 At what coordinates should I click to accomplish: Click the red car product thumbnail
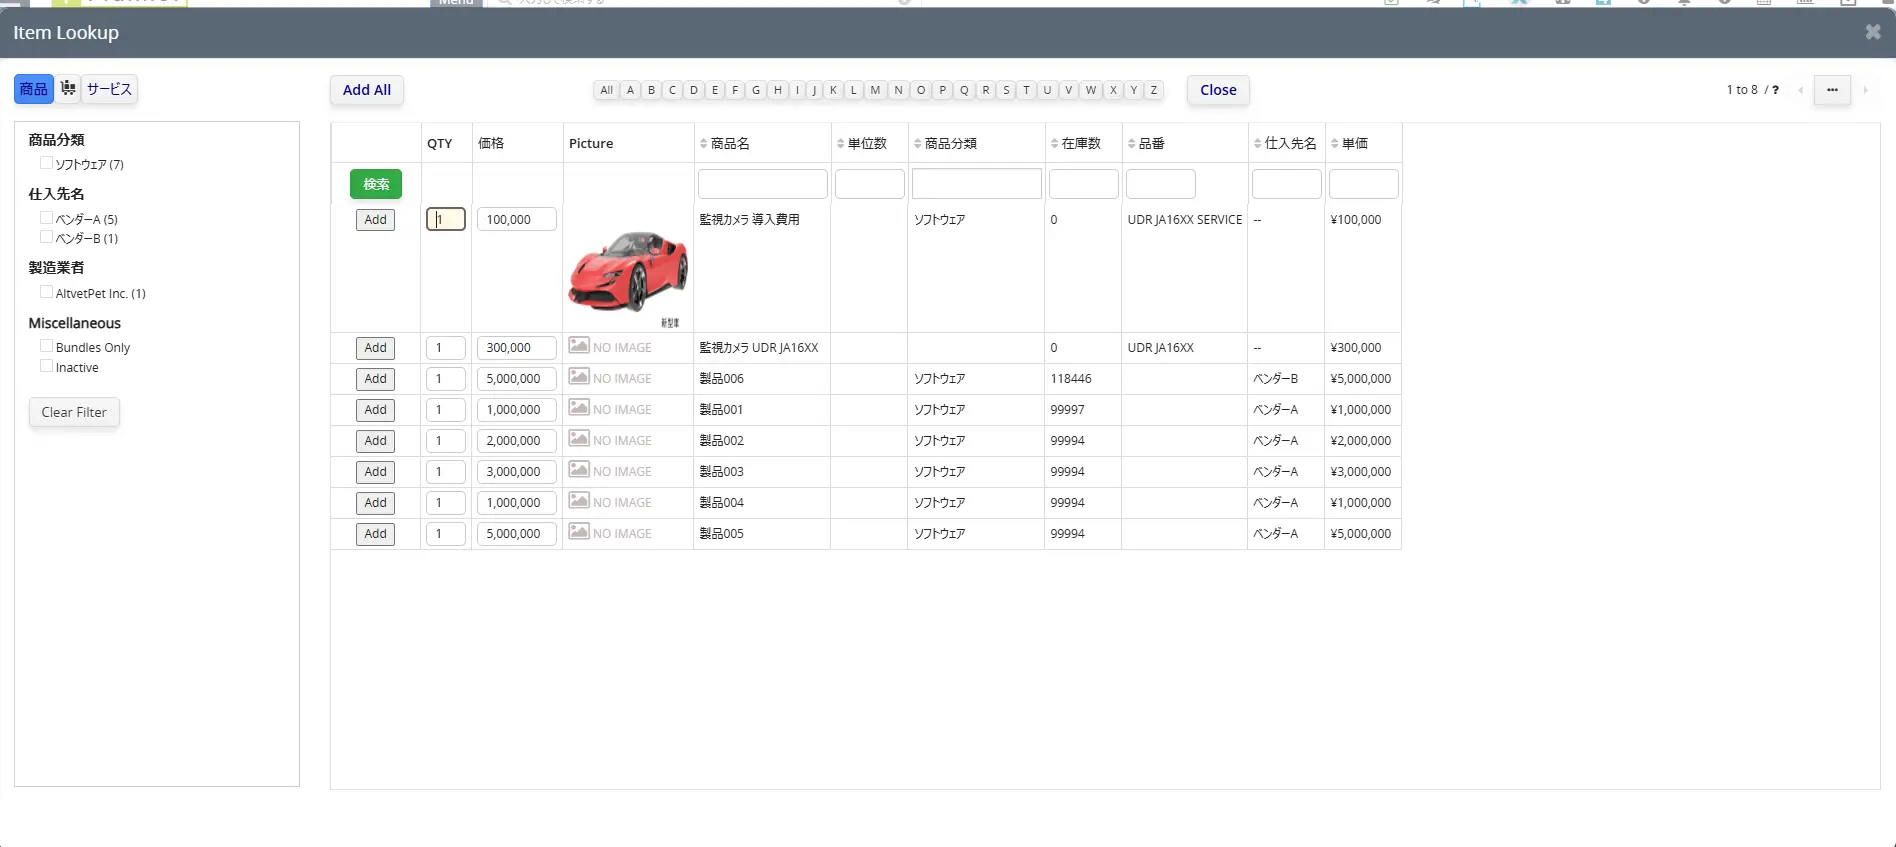628,272
